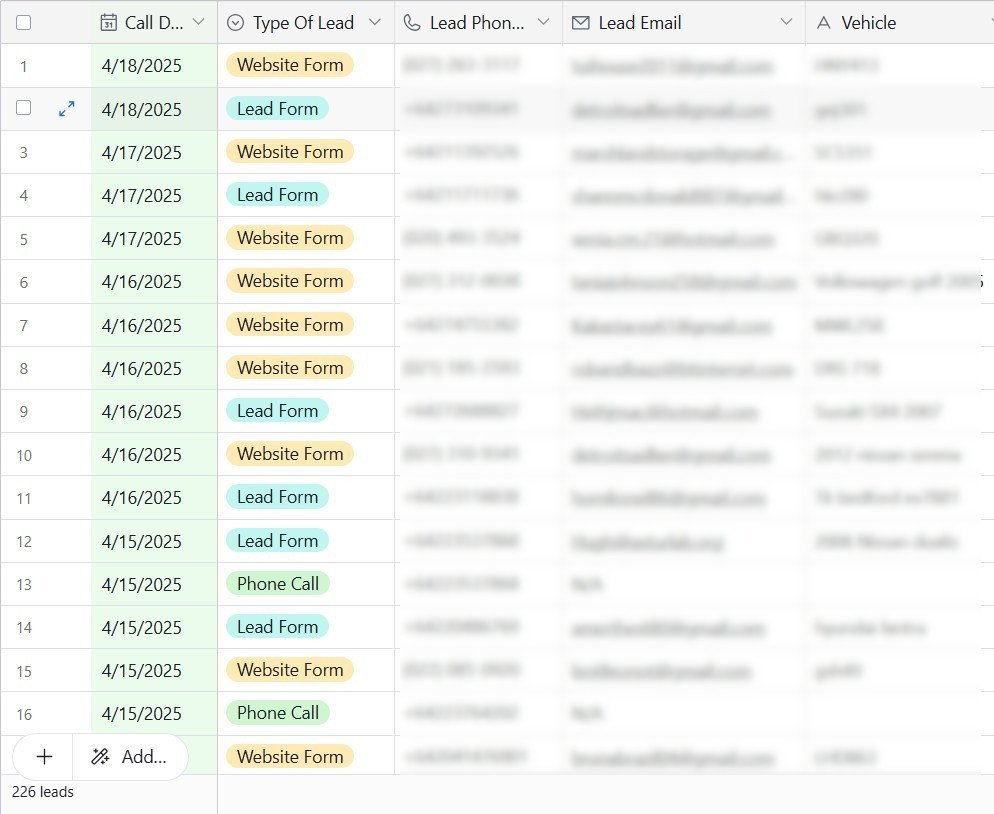Open the Lead Email column dropdown arrow
The image size is (994, 814).
pos(786,22)
